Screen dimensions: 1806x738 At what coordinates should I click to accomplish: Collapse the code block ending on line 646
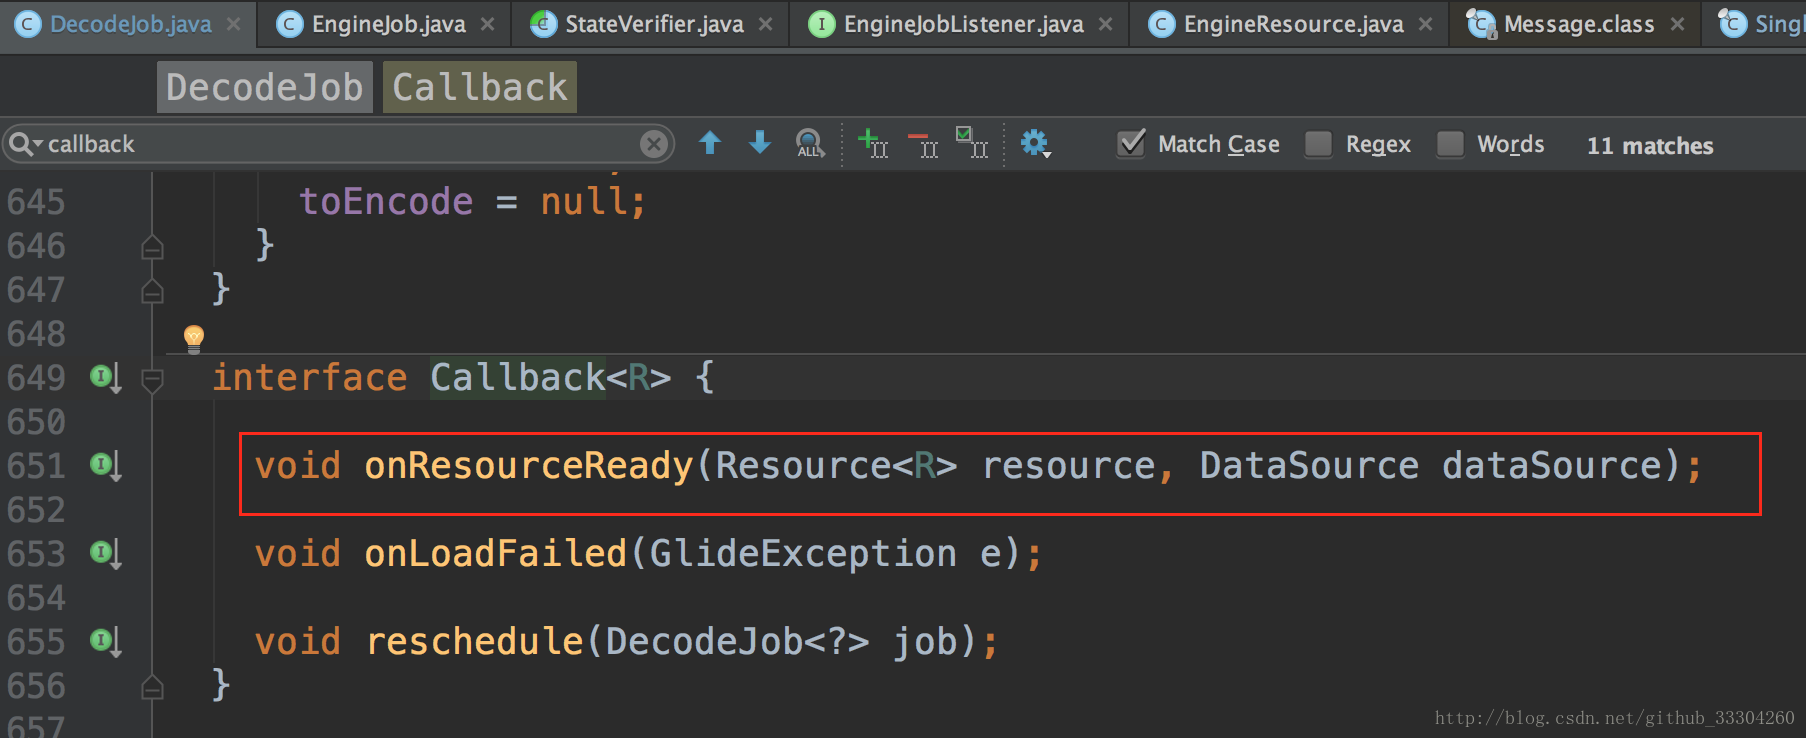pyautogui.click(x=152, y=247)
